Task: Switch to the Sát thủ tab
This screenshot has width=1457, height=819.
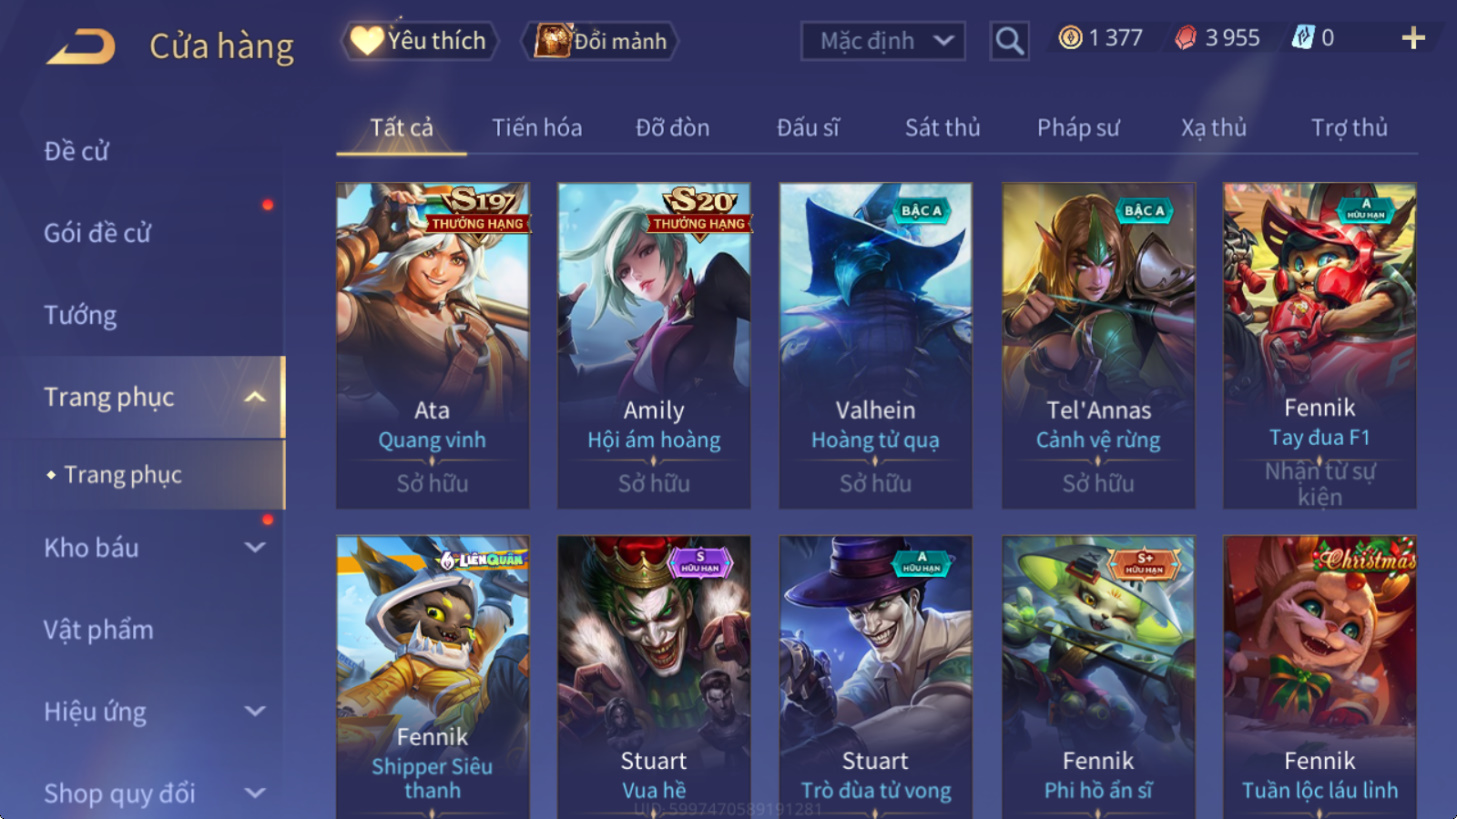Action: tap(942, 128)
